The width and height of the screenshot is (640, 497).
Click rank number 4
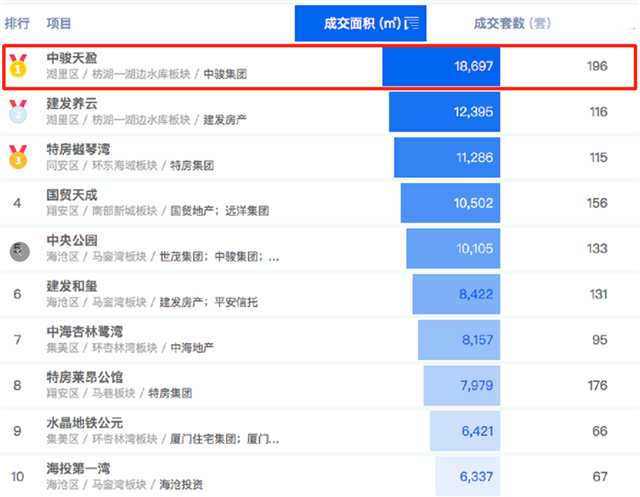point(17,203)
